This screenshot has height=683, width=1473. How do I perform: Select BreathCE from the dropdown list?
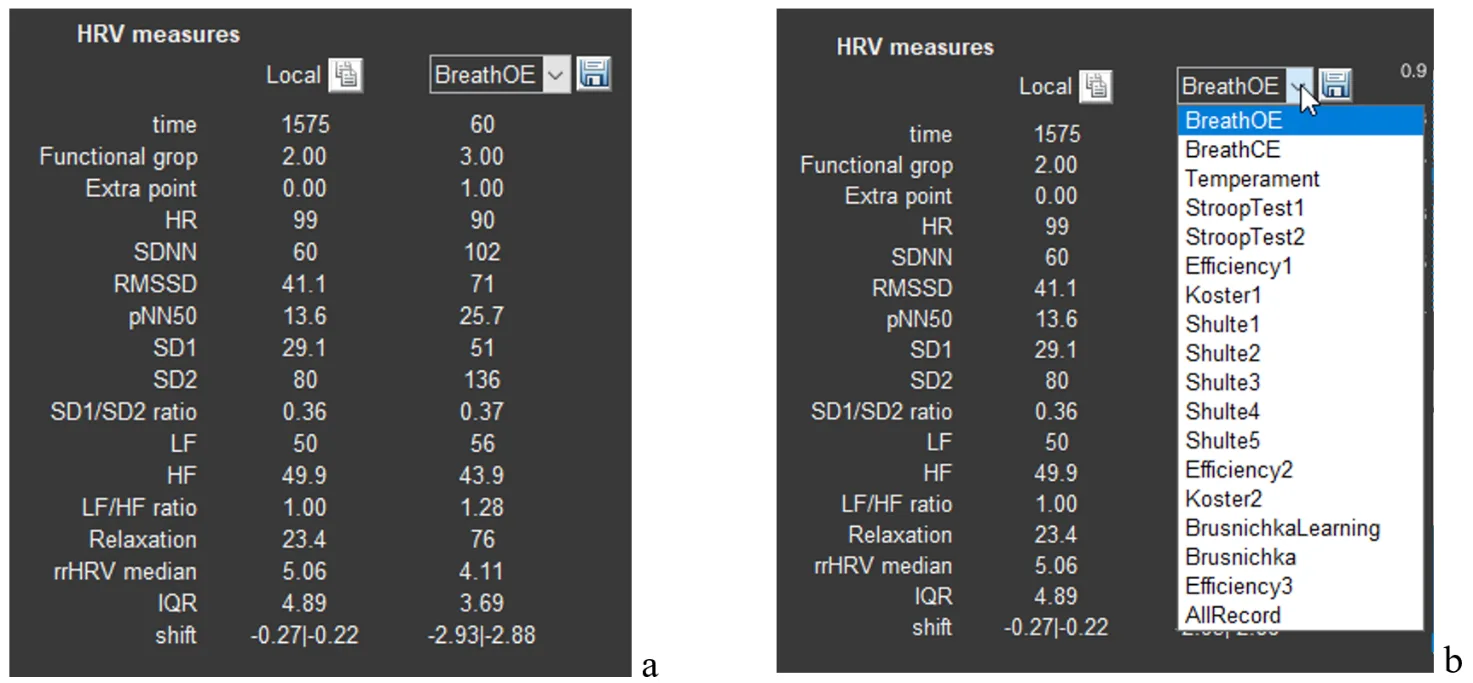tap(1232, 150)
